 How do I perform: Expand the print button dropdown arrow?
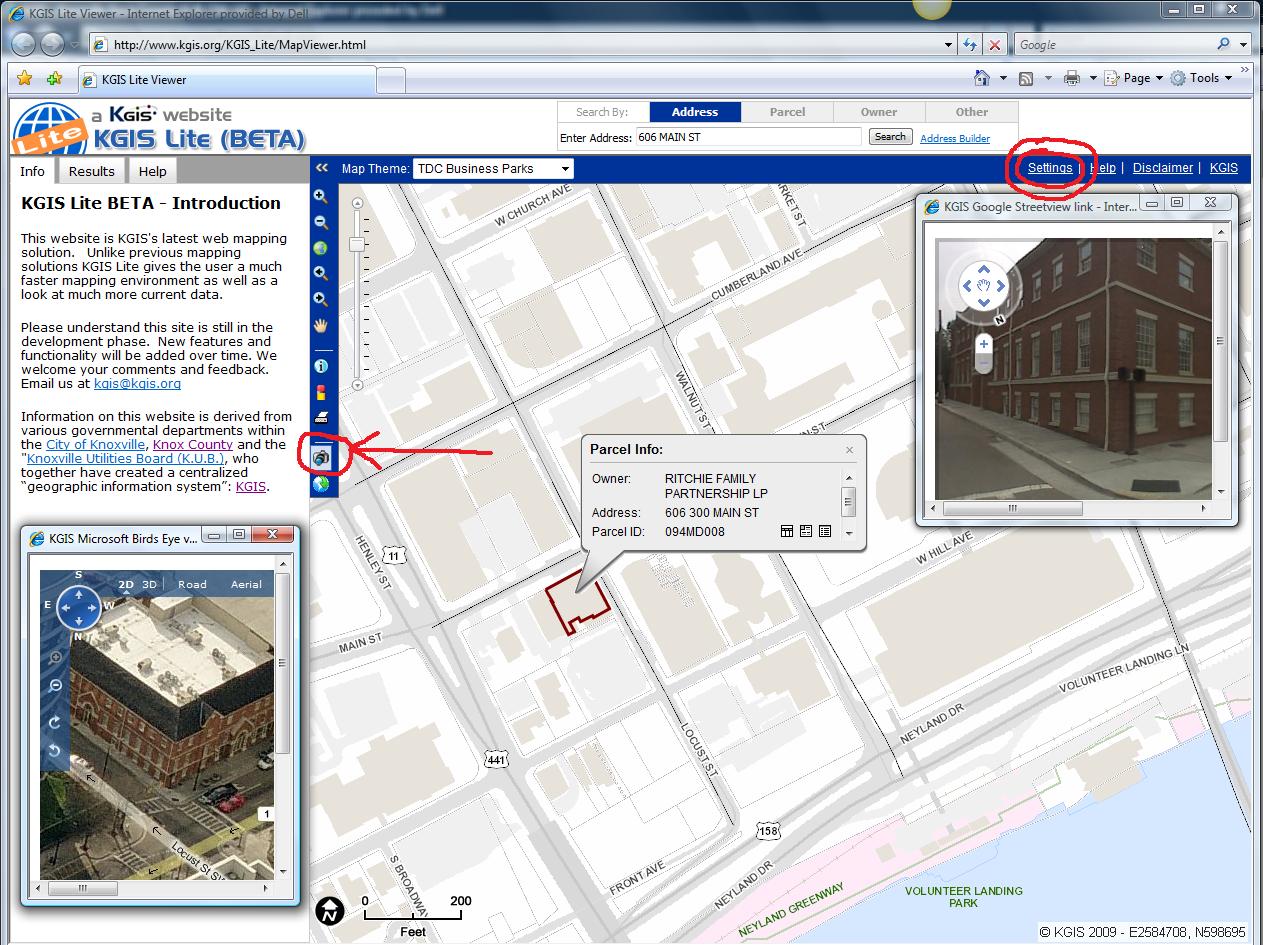[x=1092, y=78]
